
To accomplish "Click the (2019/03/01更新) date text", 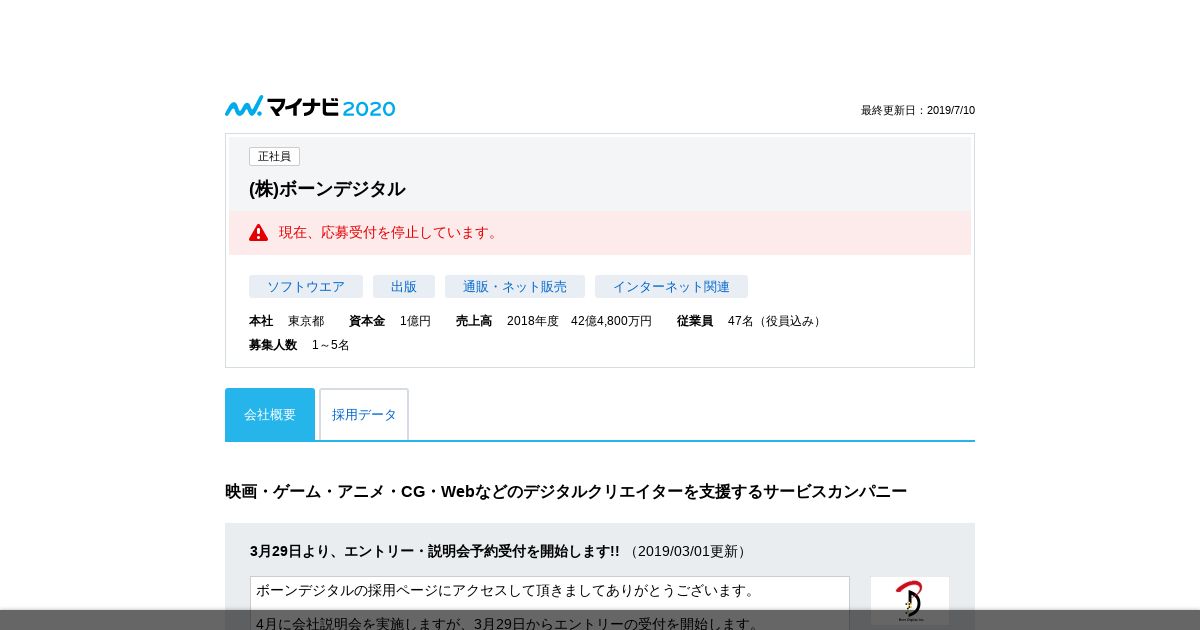I will point(688,551).
